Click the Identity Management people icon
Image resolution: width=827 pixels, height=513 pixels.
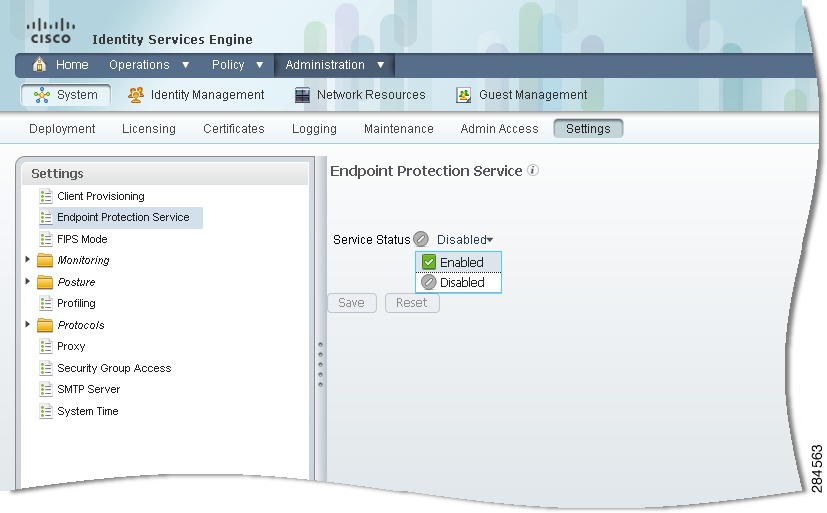tap(136, 95)
